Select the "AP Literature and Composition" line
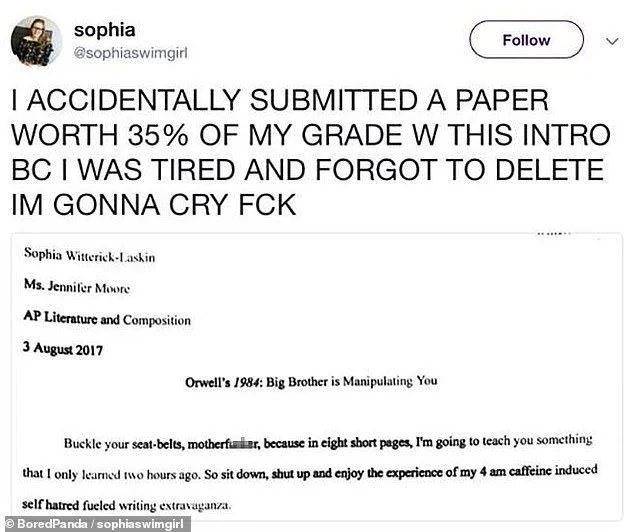The width and height of the screenshot is (634, 532). (107, 320)
